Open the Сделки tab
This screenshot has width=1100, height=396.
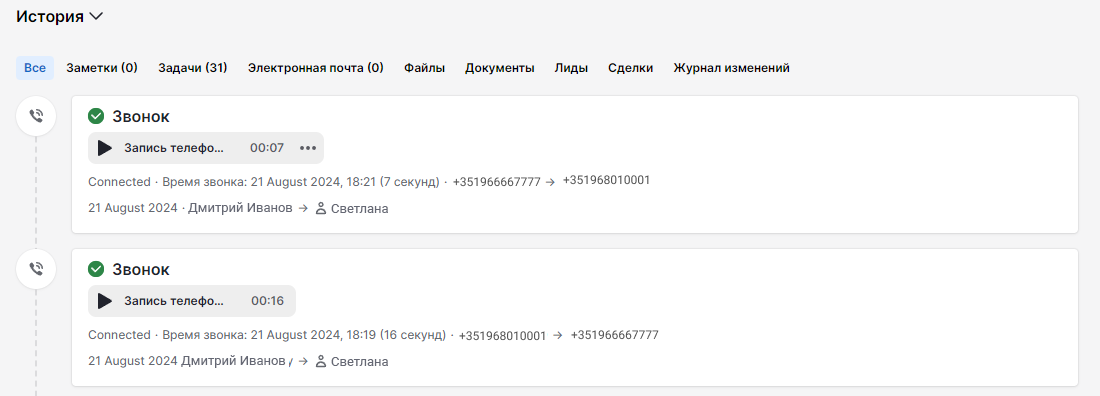[x=631, y=68]
